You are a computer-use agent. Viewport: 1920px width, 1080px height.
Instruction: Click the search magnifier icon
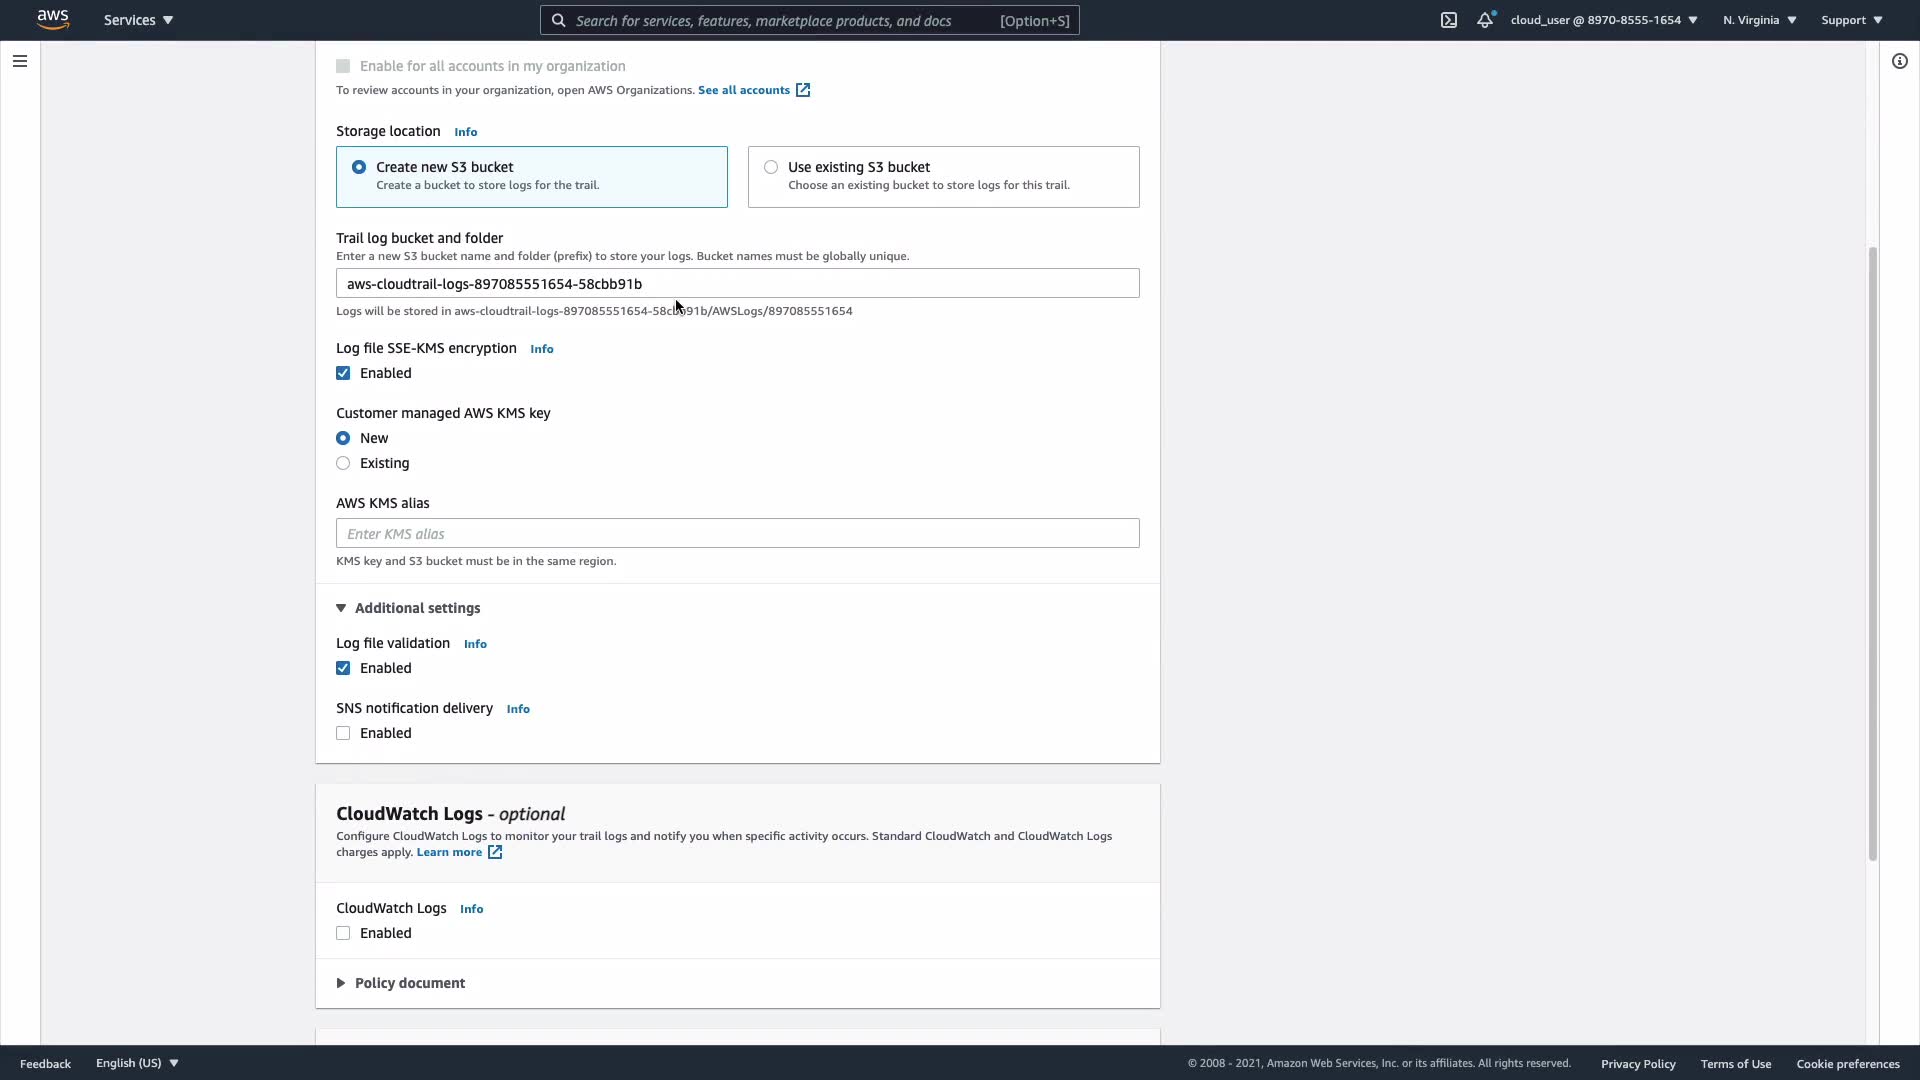[x=559, y=20]
